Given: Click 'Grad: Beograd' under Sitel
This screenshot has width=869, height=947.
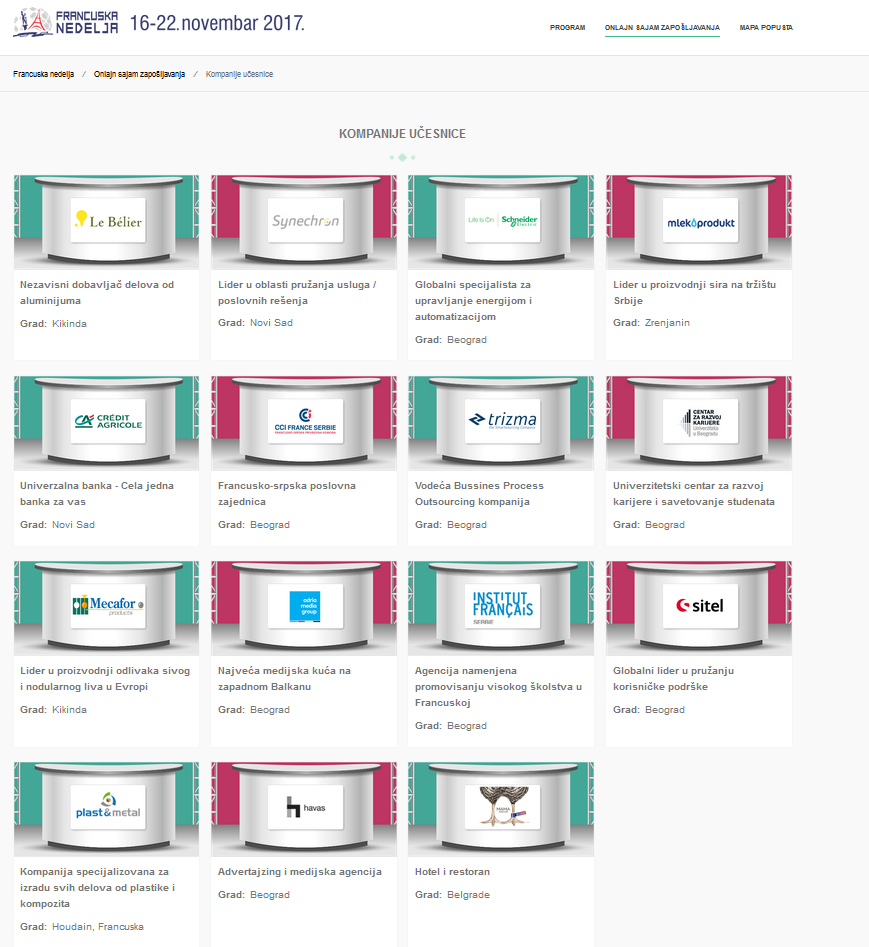Looking at the screenshot, I should (649, 710).
